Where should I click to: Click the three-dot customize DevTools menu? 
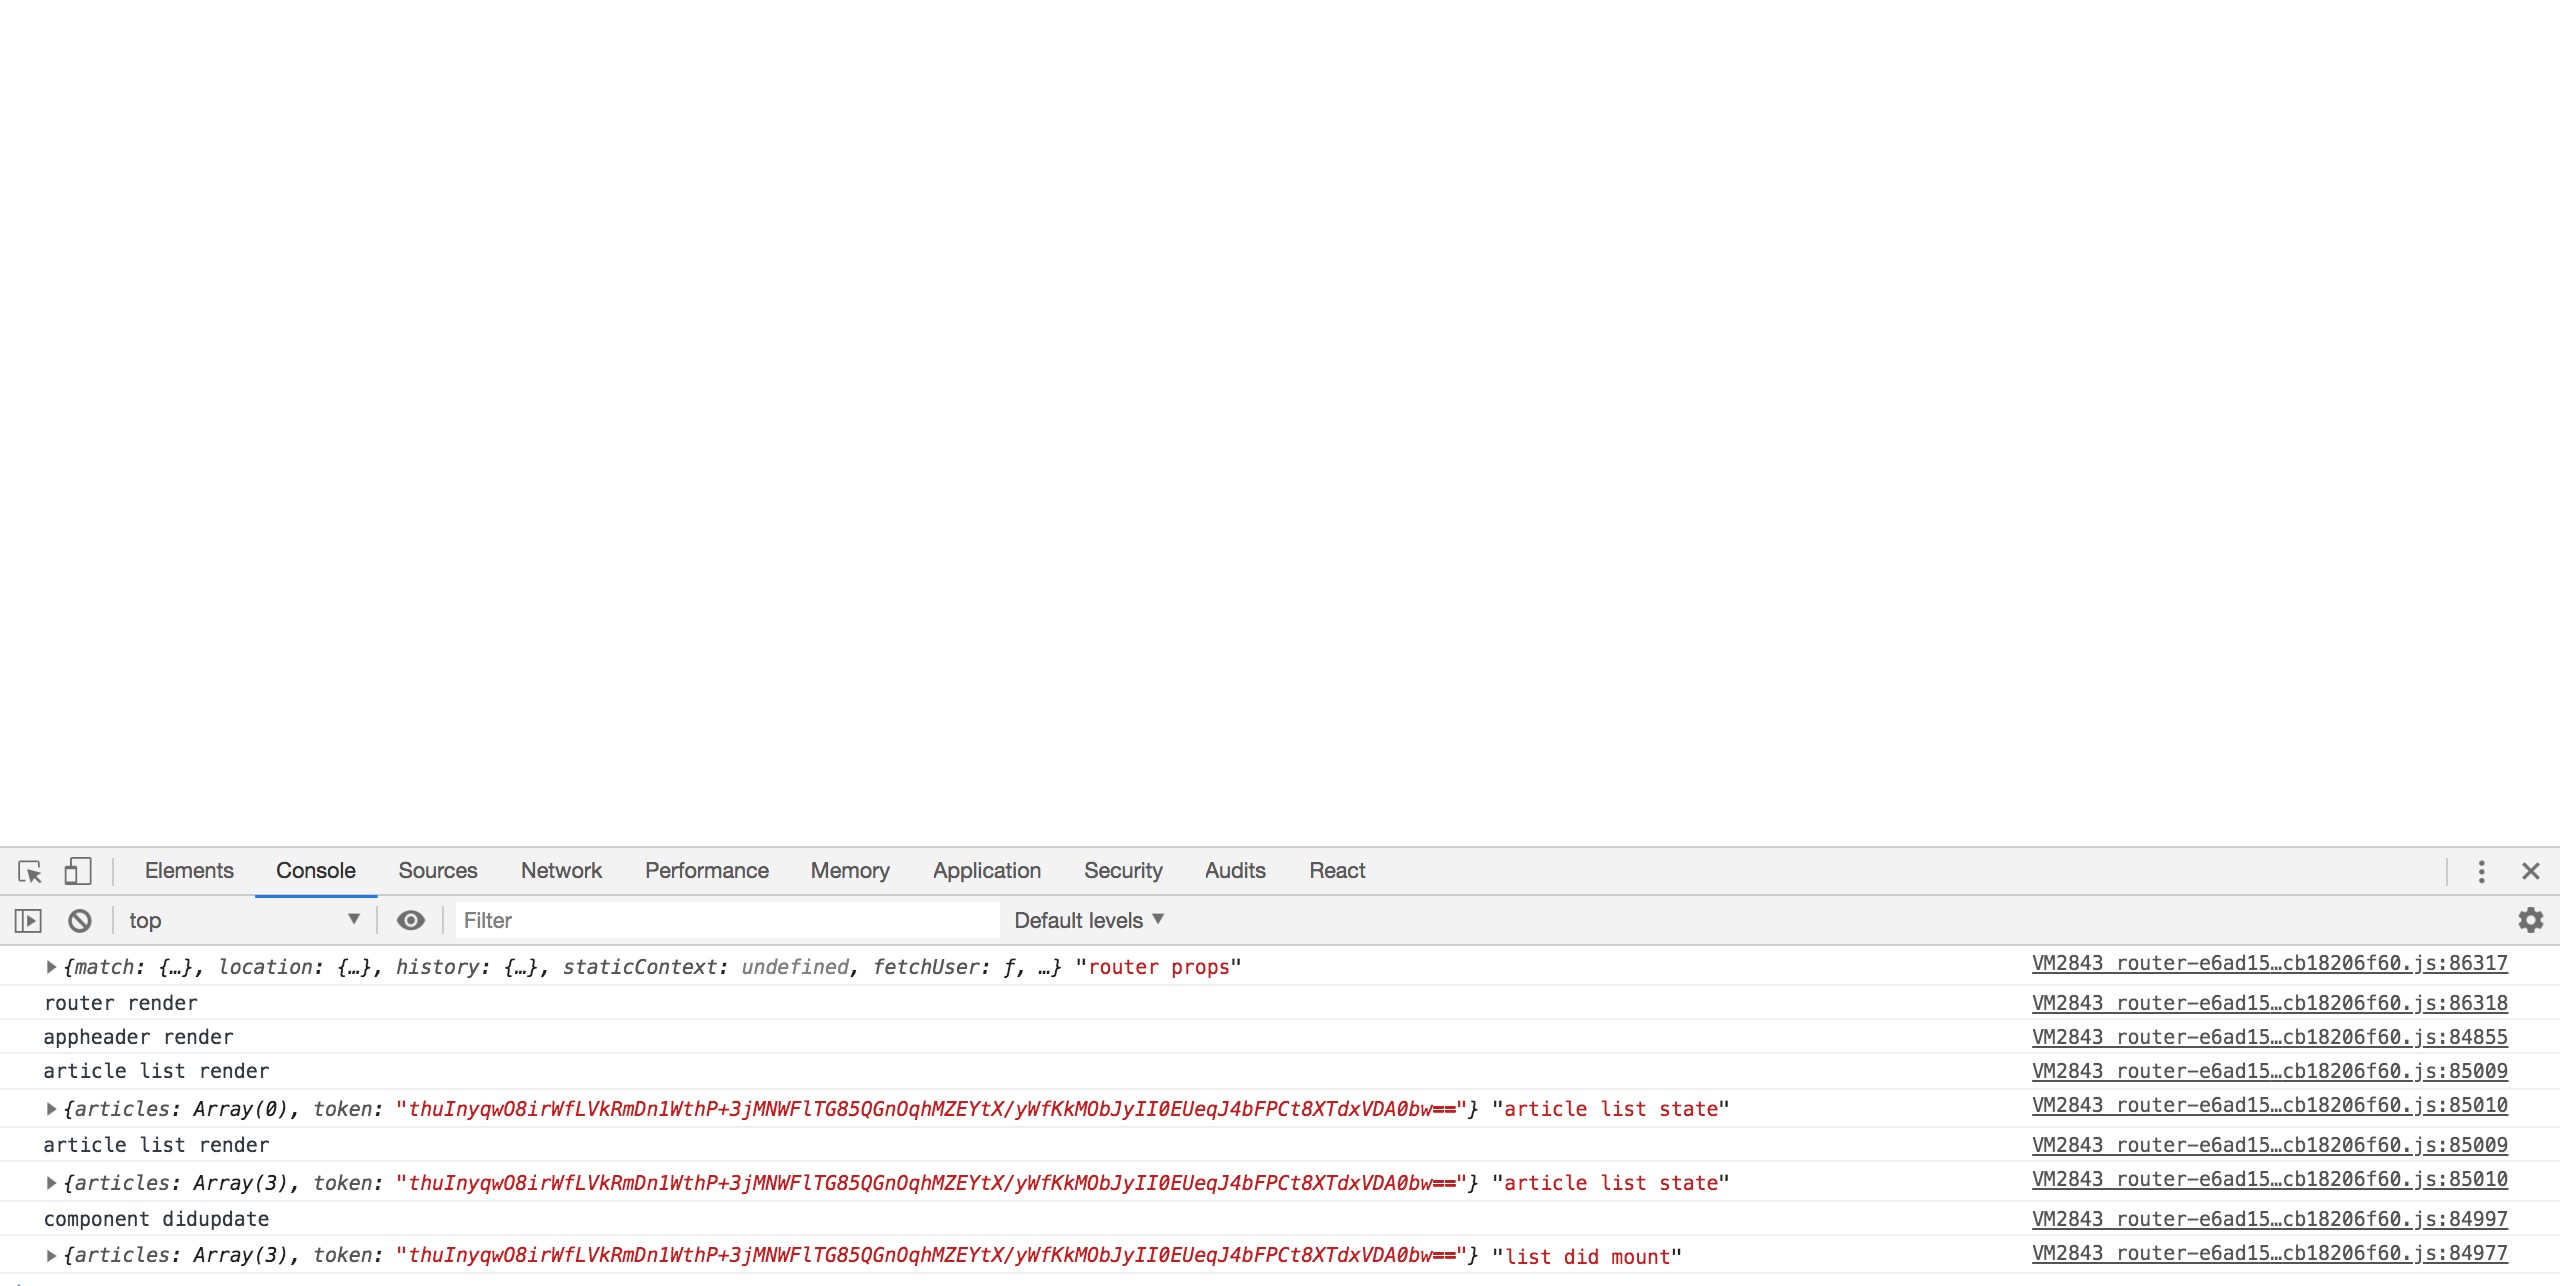(x=2483, y=871)
